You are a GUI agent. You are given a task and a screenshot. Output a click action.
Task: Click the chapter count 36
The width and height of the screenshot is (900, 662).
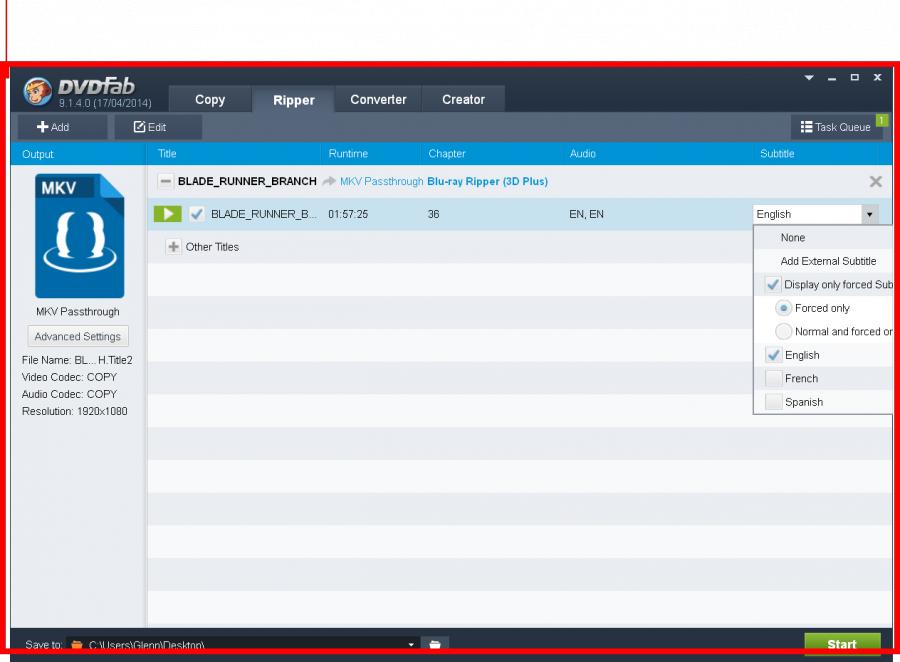coord(433,214)
